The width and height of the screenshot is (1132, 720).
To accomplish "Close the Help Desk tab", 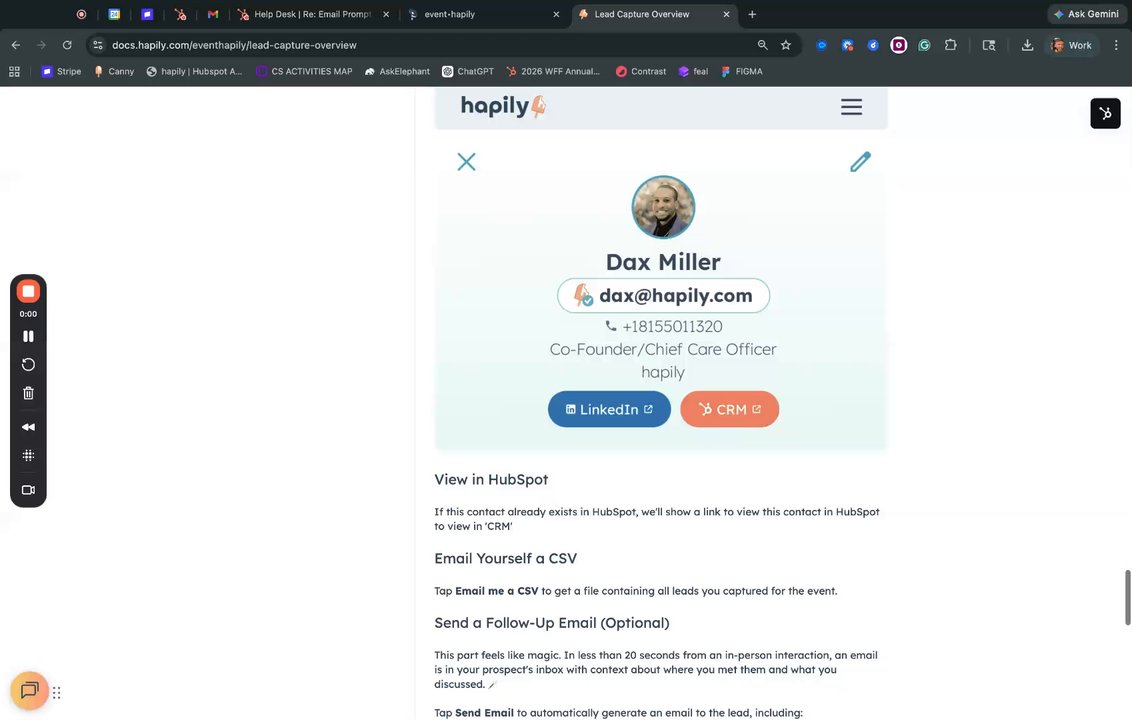I will tap(386, 14).
